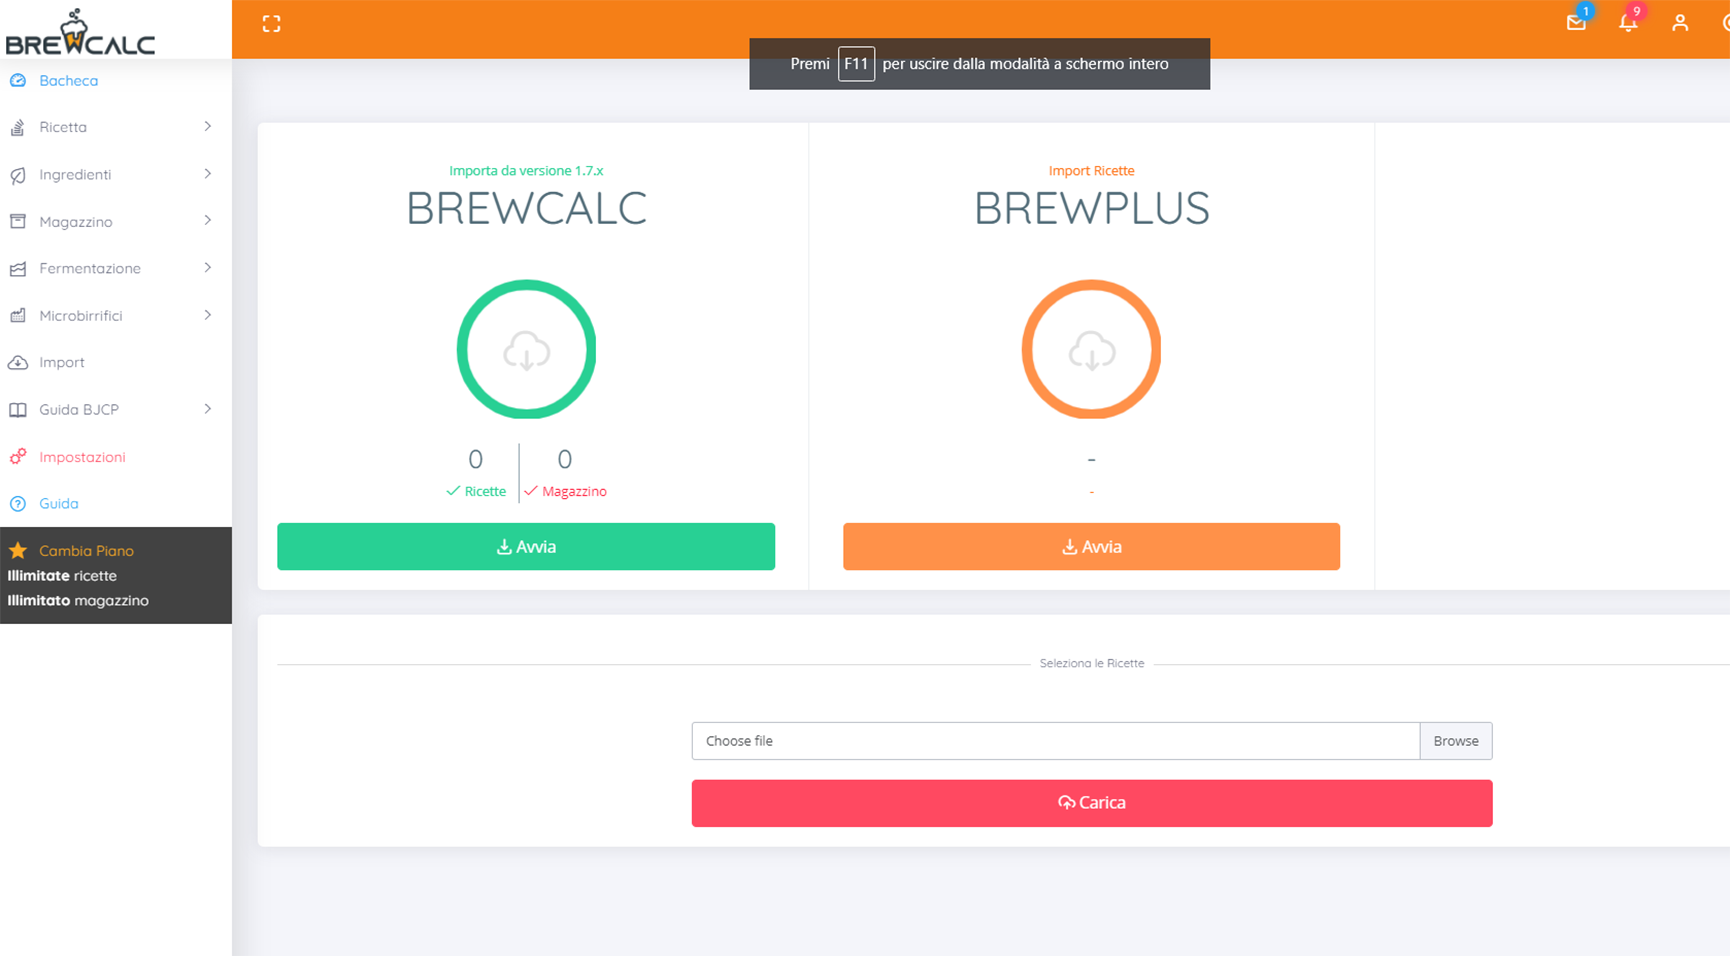Image resolution: width=1730 pixels, height=956 pixels.
Task: Click the Bacheca dashboard gauge icon
Action: 18,81
